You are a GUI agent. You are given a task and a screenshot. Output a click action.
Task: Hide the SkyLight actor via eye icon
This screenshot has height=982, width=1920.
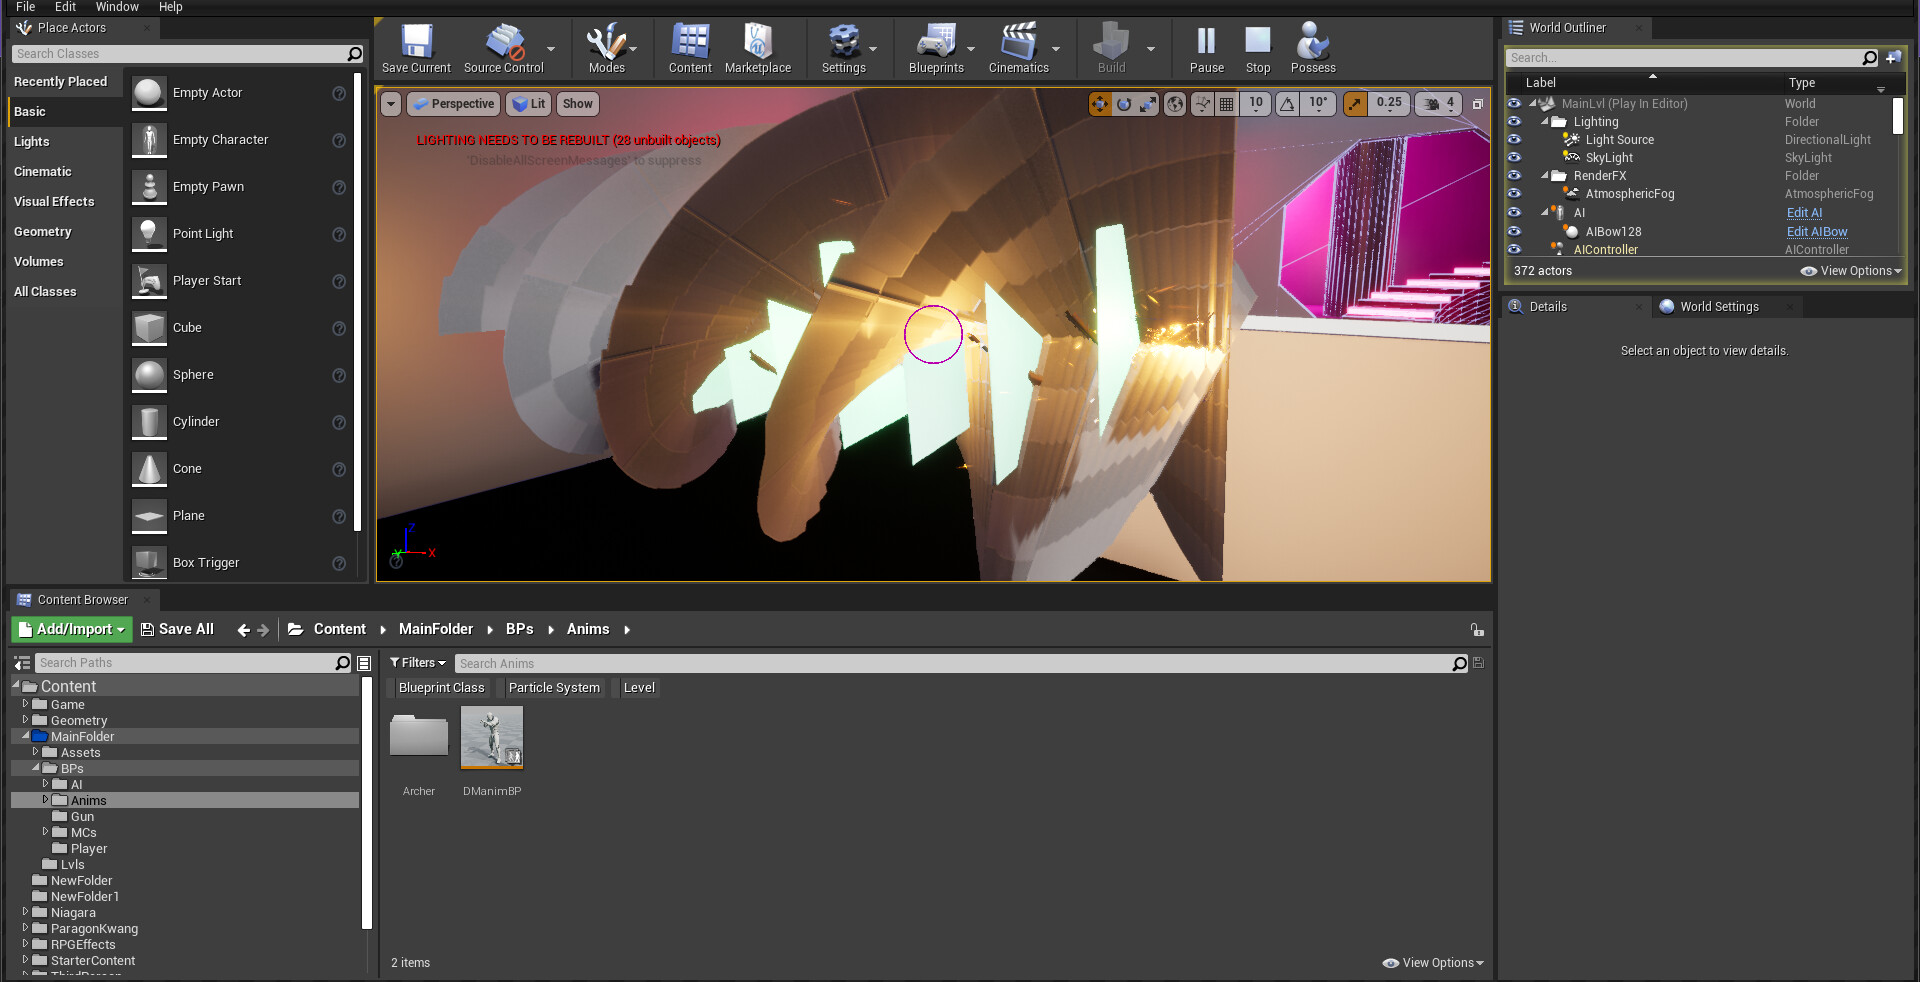click(x=1514, y=158)
